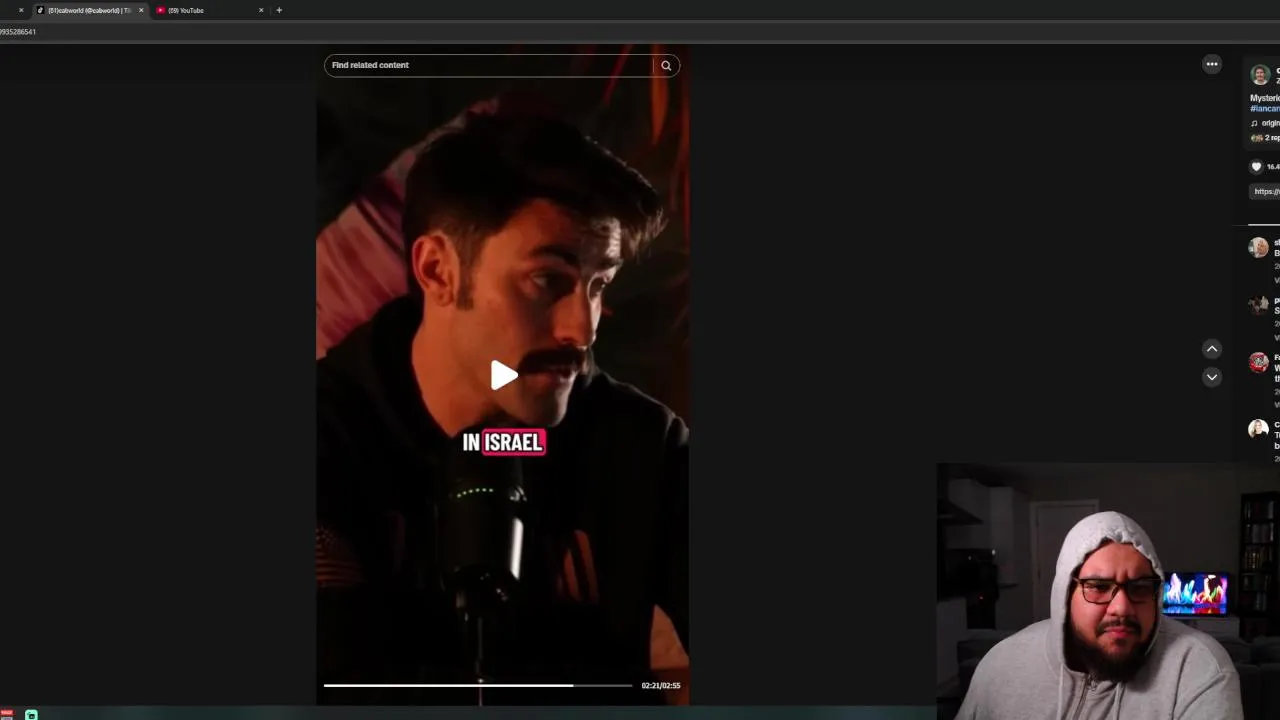Click the first commenter's avatar
Screen dimensions: 1280x720
[1258, 248]
